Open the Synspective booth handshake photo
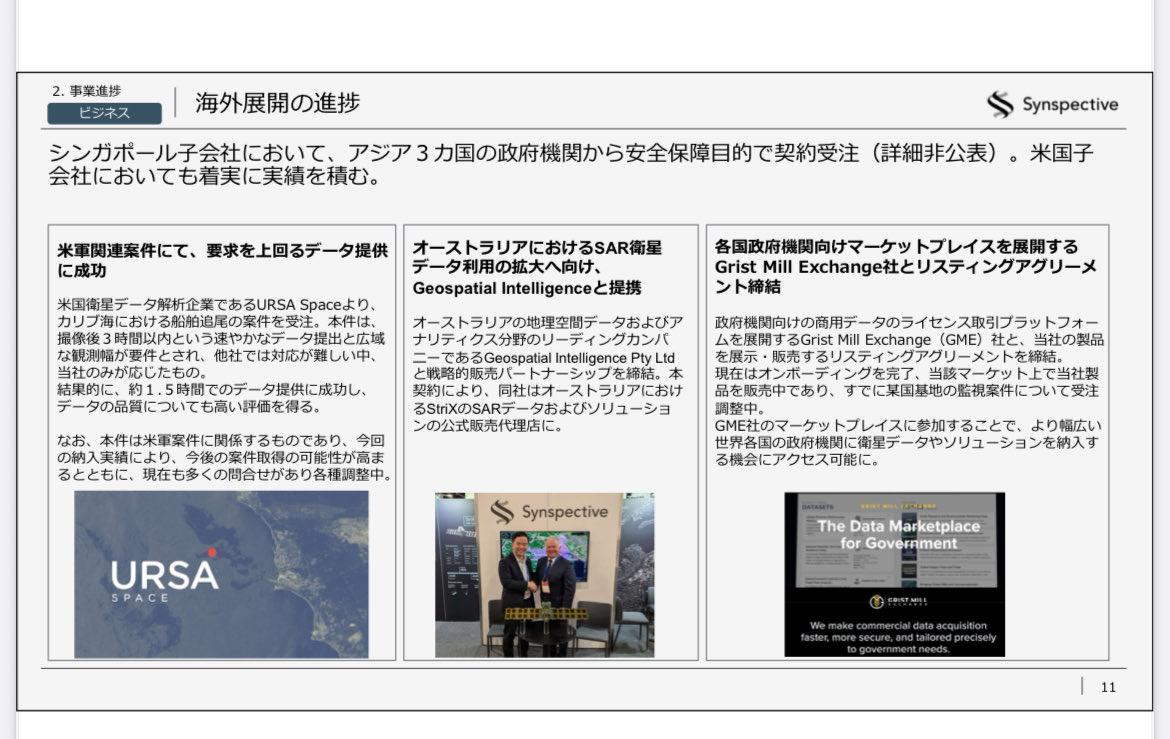 coord(545,575)
